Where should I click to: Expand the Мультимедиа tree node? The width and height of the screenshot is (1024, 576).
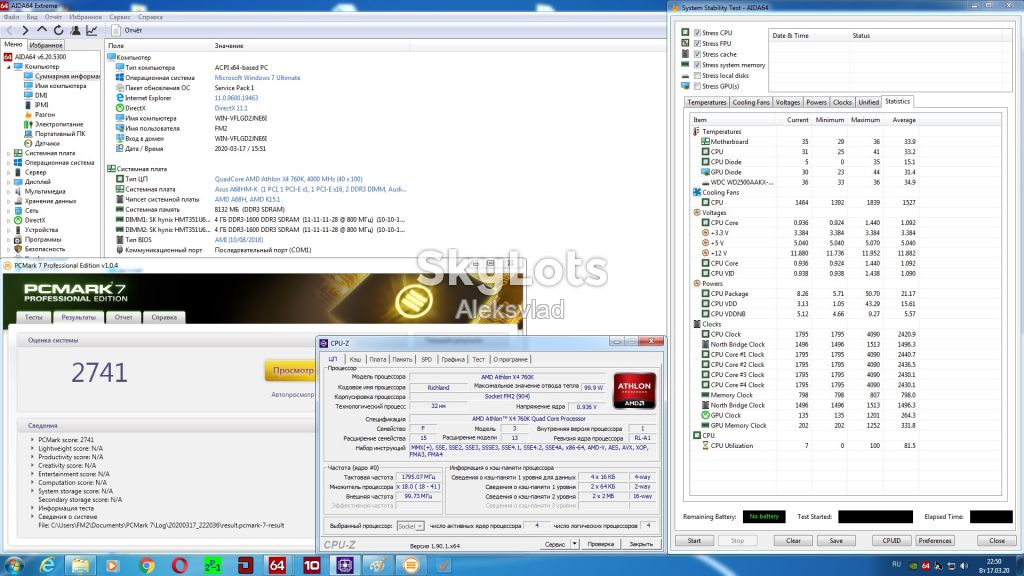click(x=8, y=191)
